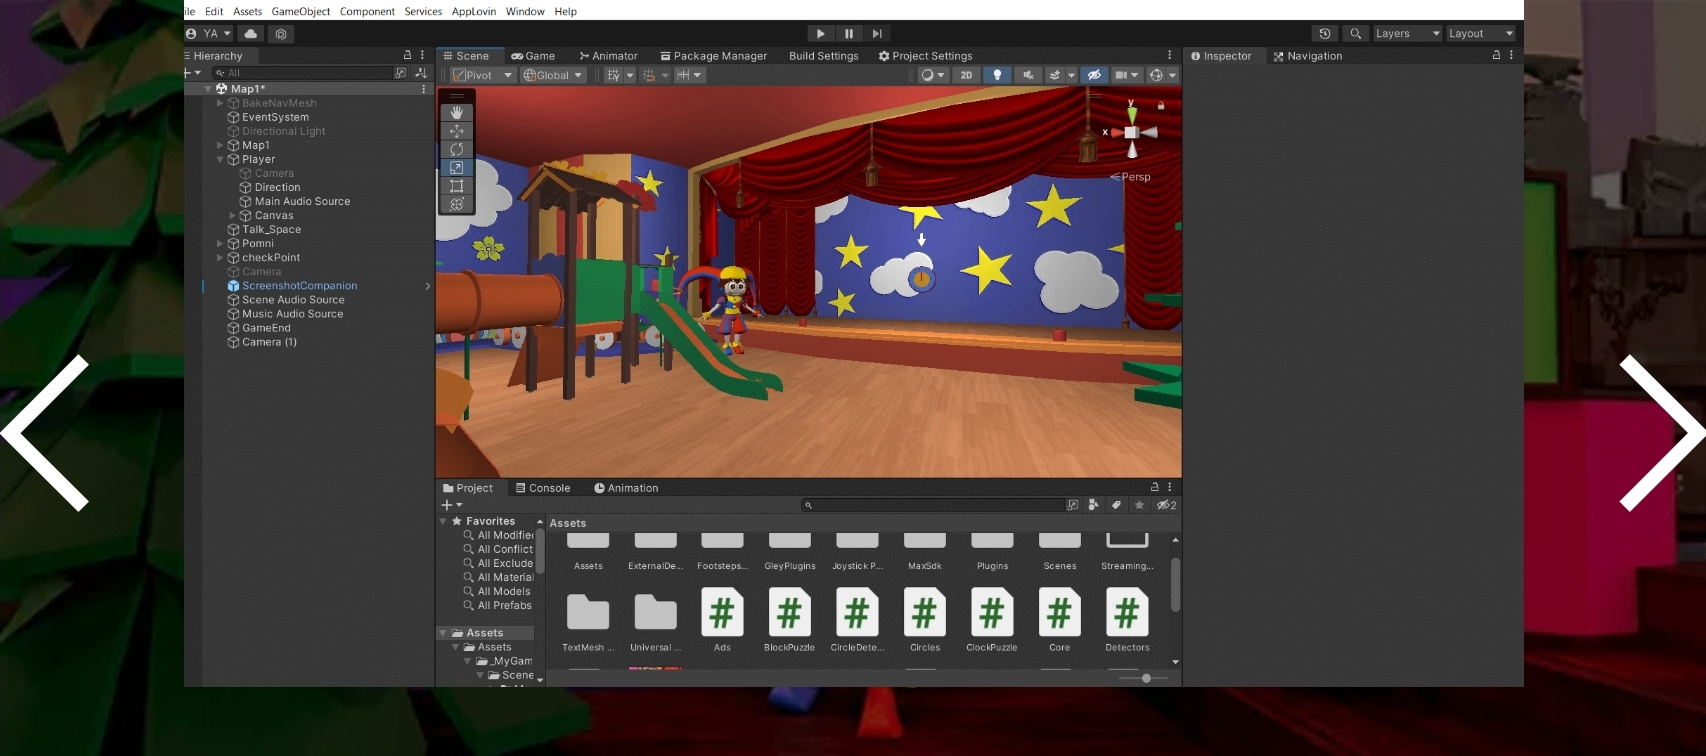Open the Layout dropdown
This screenshot has height=756, width=1706.
[x=1481, y=33]
